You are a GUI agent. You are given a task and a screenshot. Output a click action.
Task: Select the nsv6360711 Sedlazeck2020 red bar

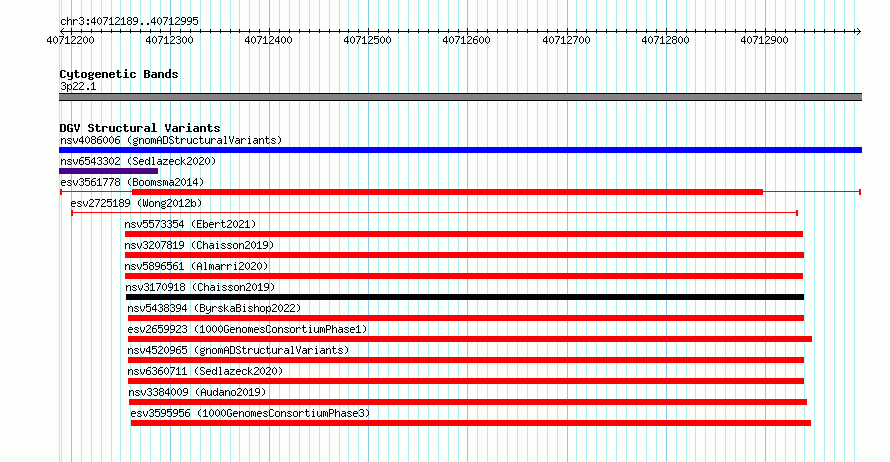pos(466,381)
